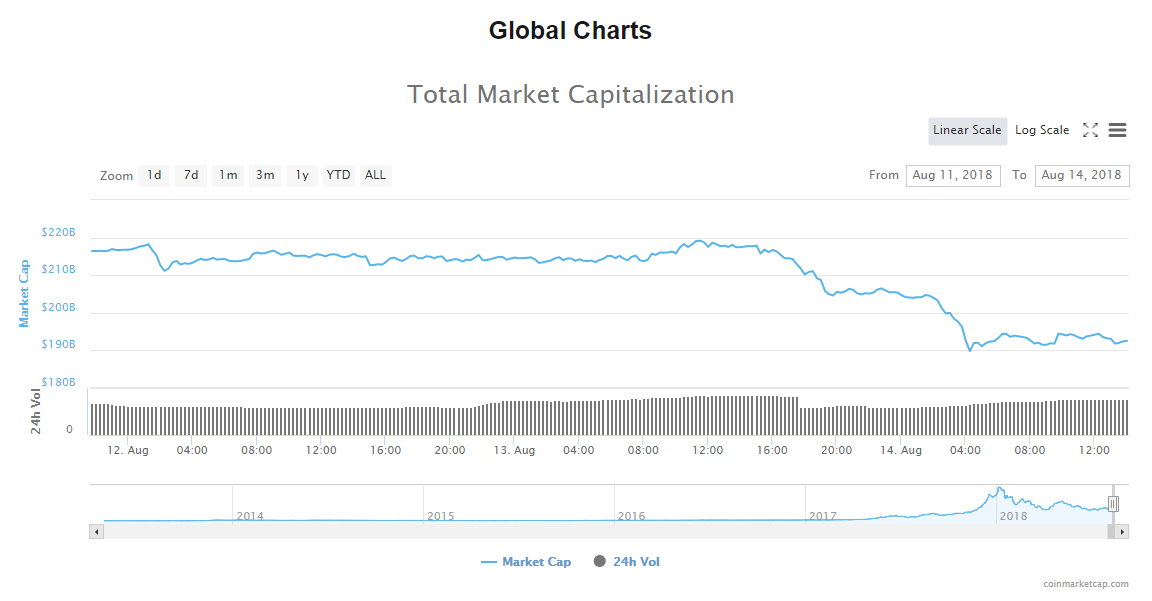Show ALL time range

pyautogui.click(x=375, y=175)
